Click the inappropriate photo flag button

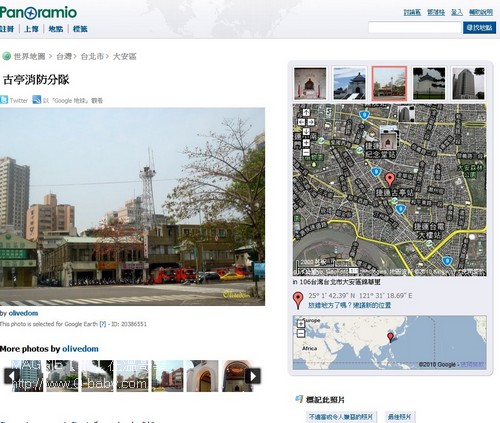(x=341, y=417)
